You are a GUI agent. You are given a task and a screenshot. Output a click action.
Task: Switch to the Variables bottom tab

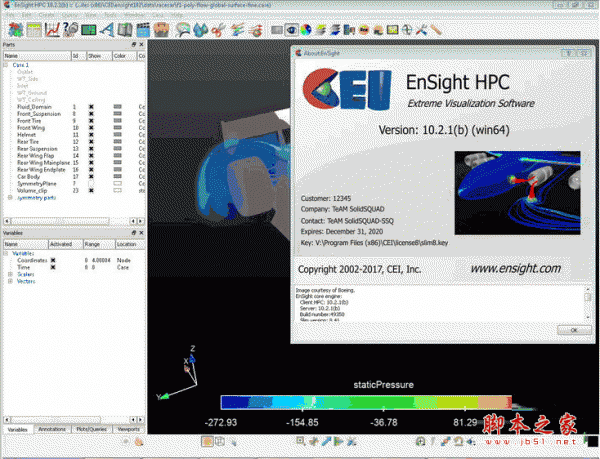point(18,430)
